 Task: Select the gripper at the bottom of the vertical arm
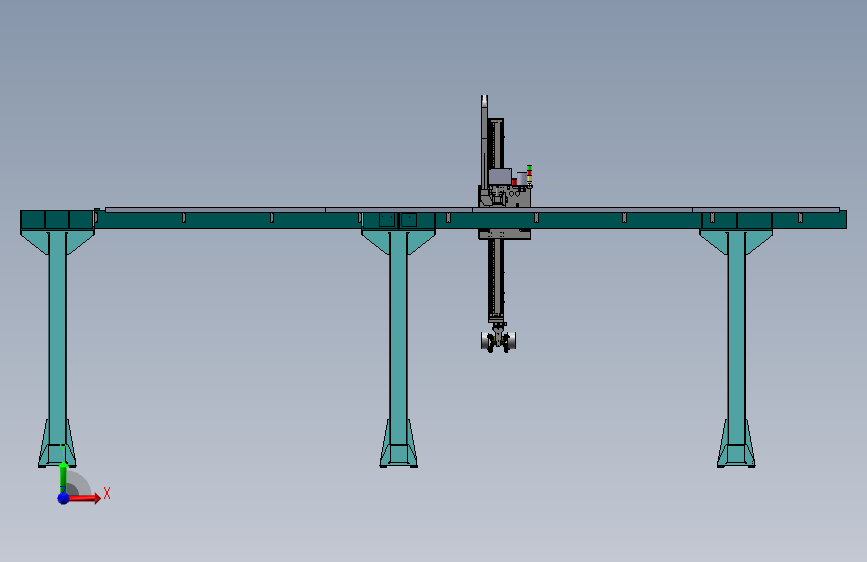(498, 339)
